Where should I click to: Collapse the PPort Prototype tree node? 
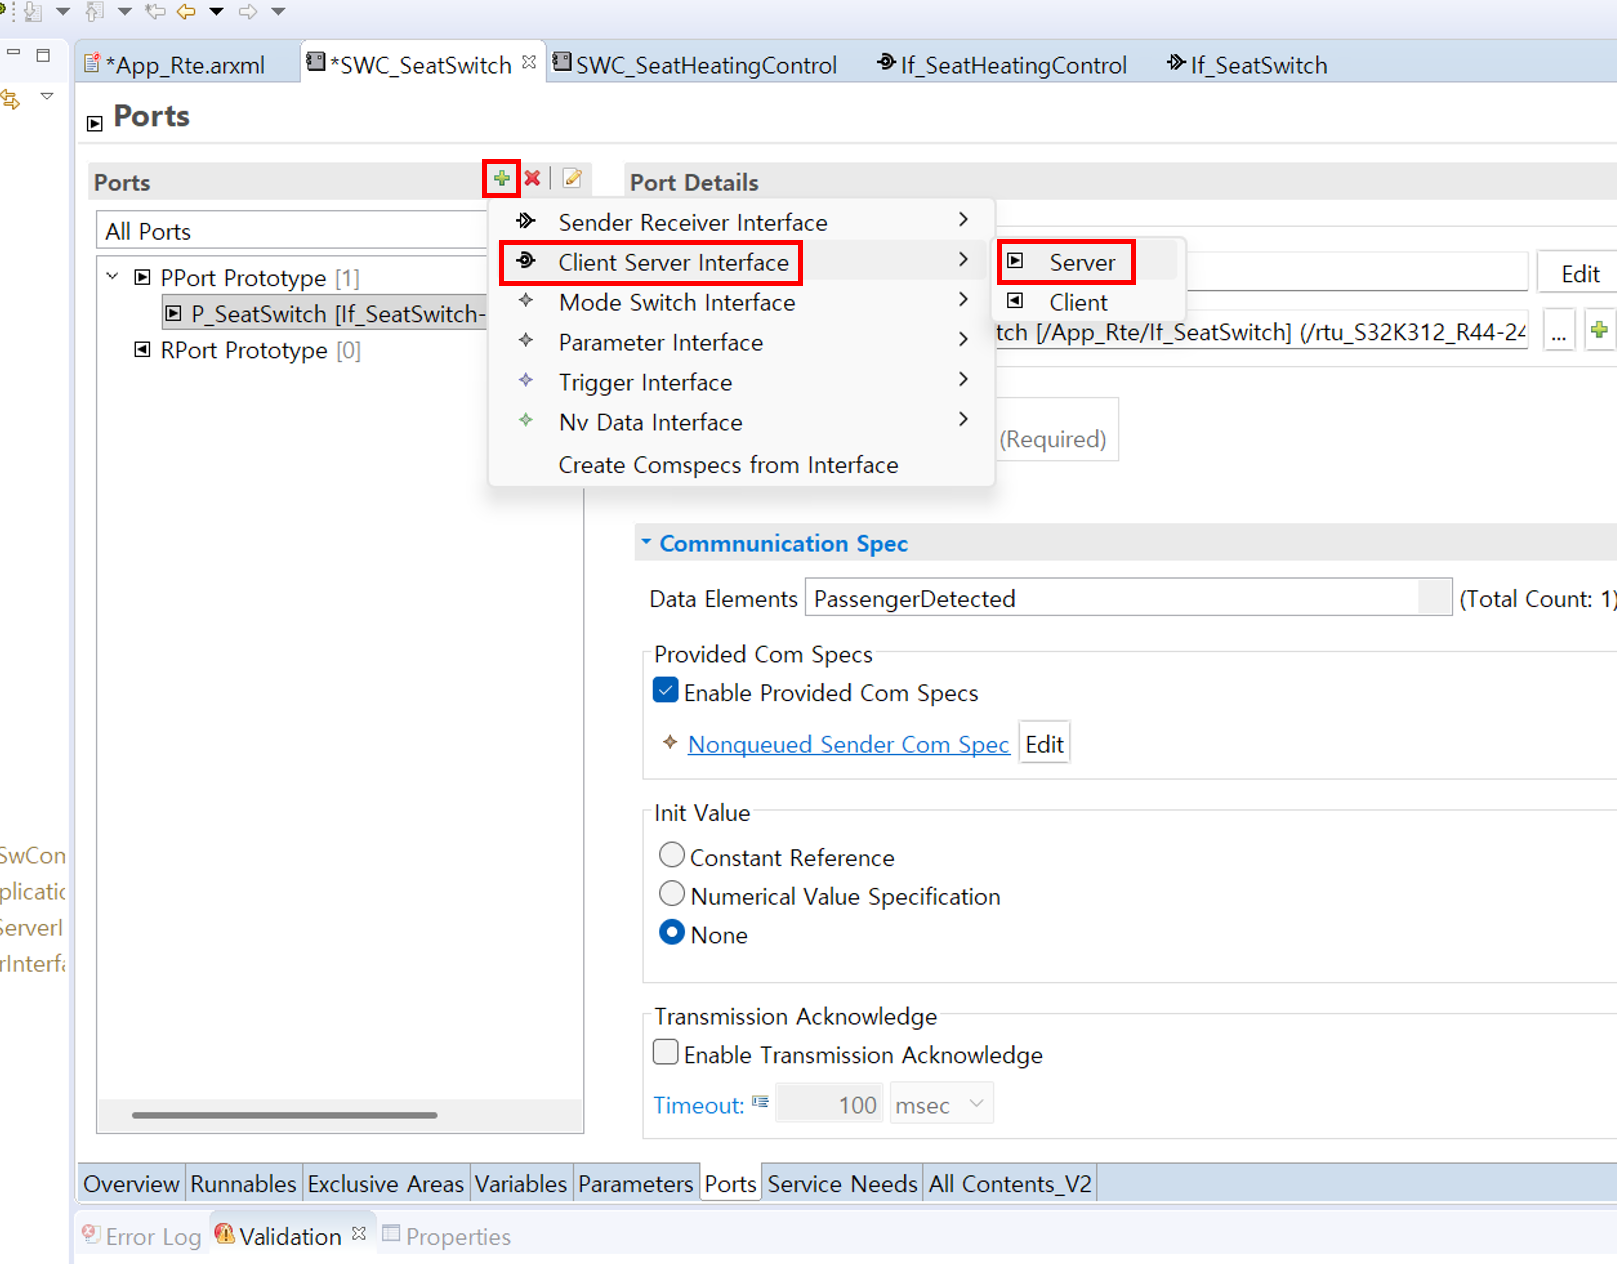click(113, 277)
